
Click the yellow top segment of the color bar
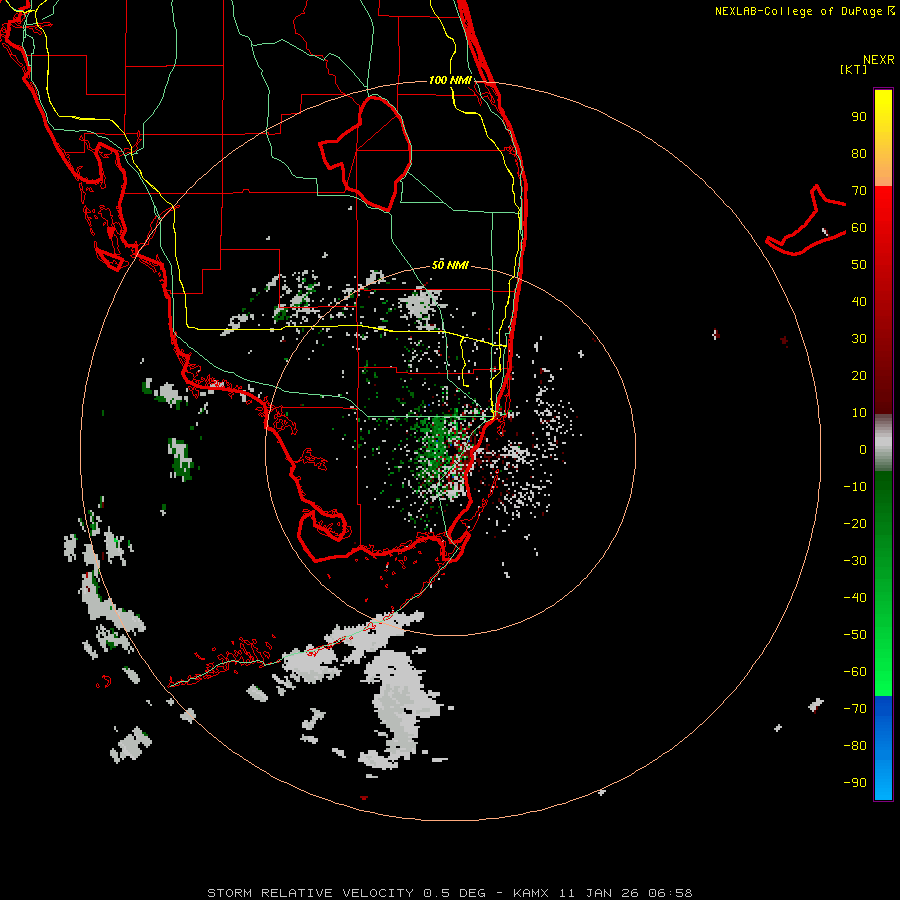coord(883,138)
